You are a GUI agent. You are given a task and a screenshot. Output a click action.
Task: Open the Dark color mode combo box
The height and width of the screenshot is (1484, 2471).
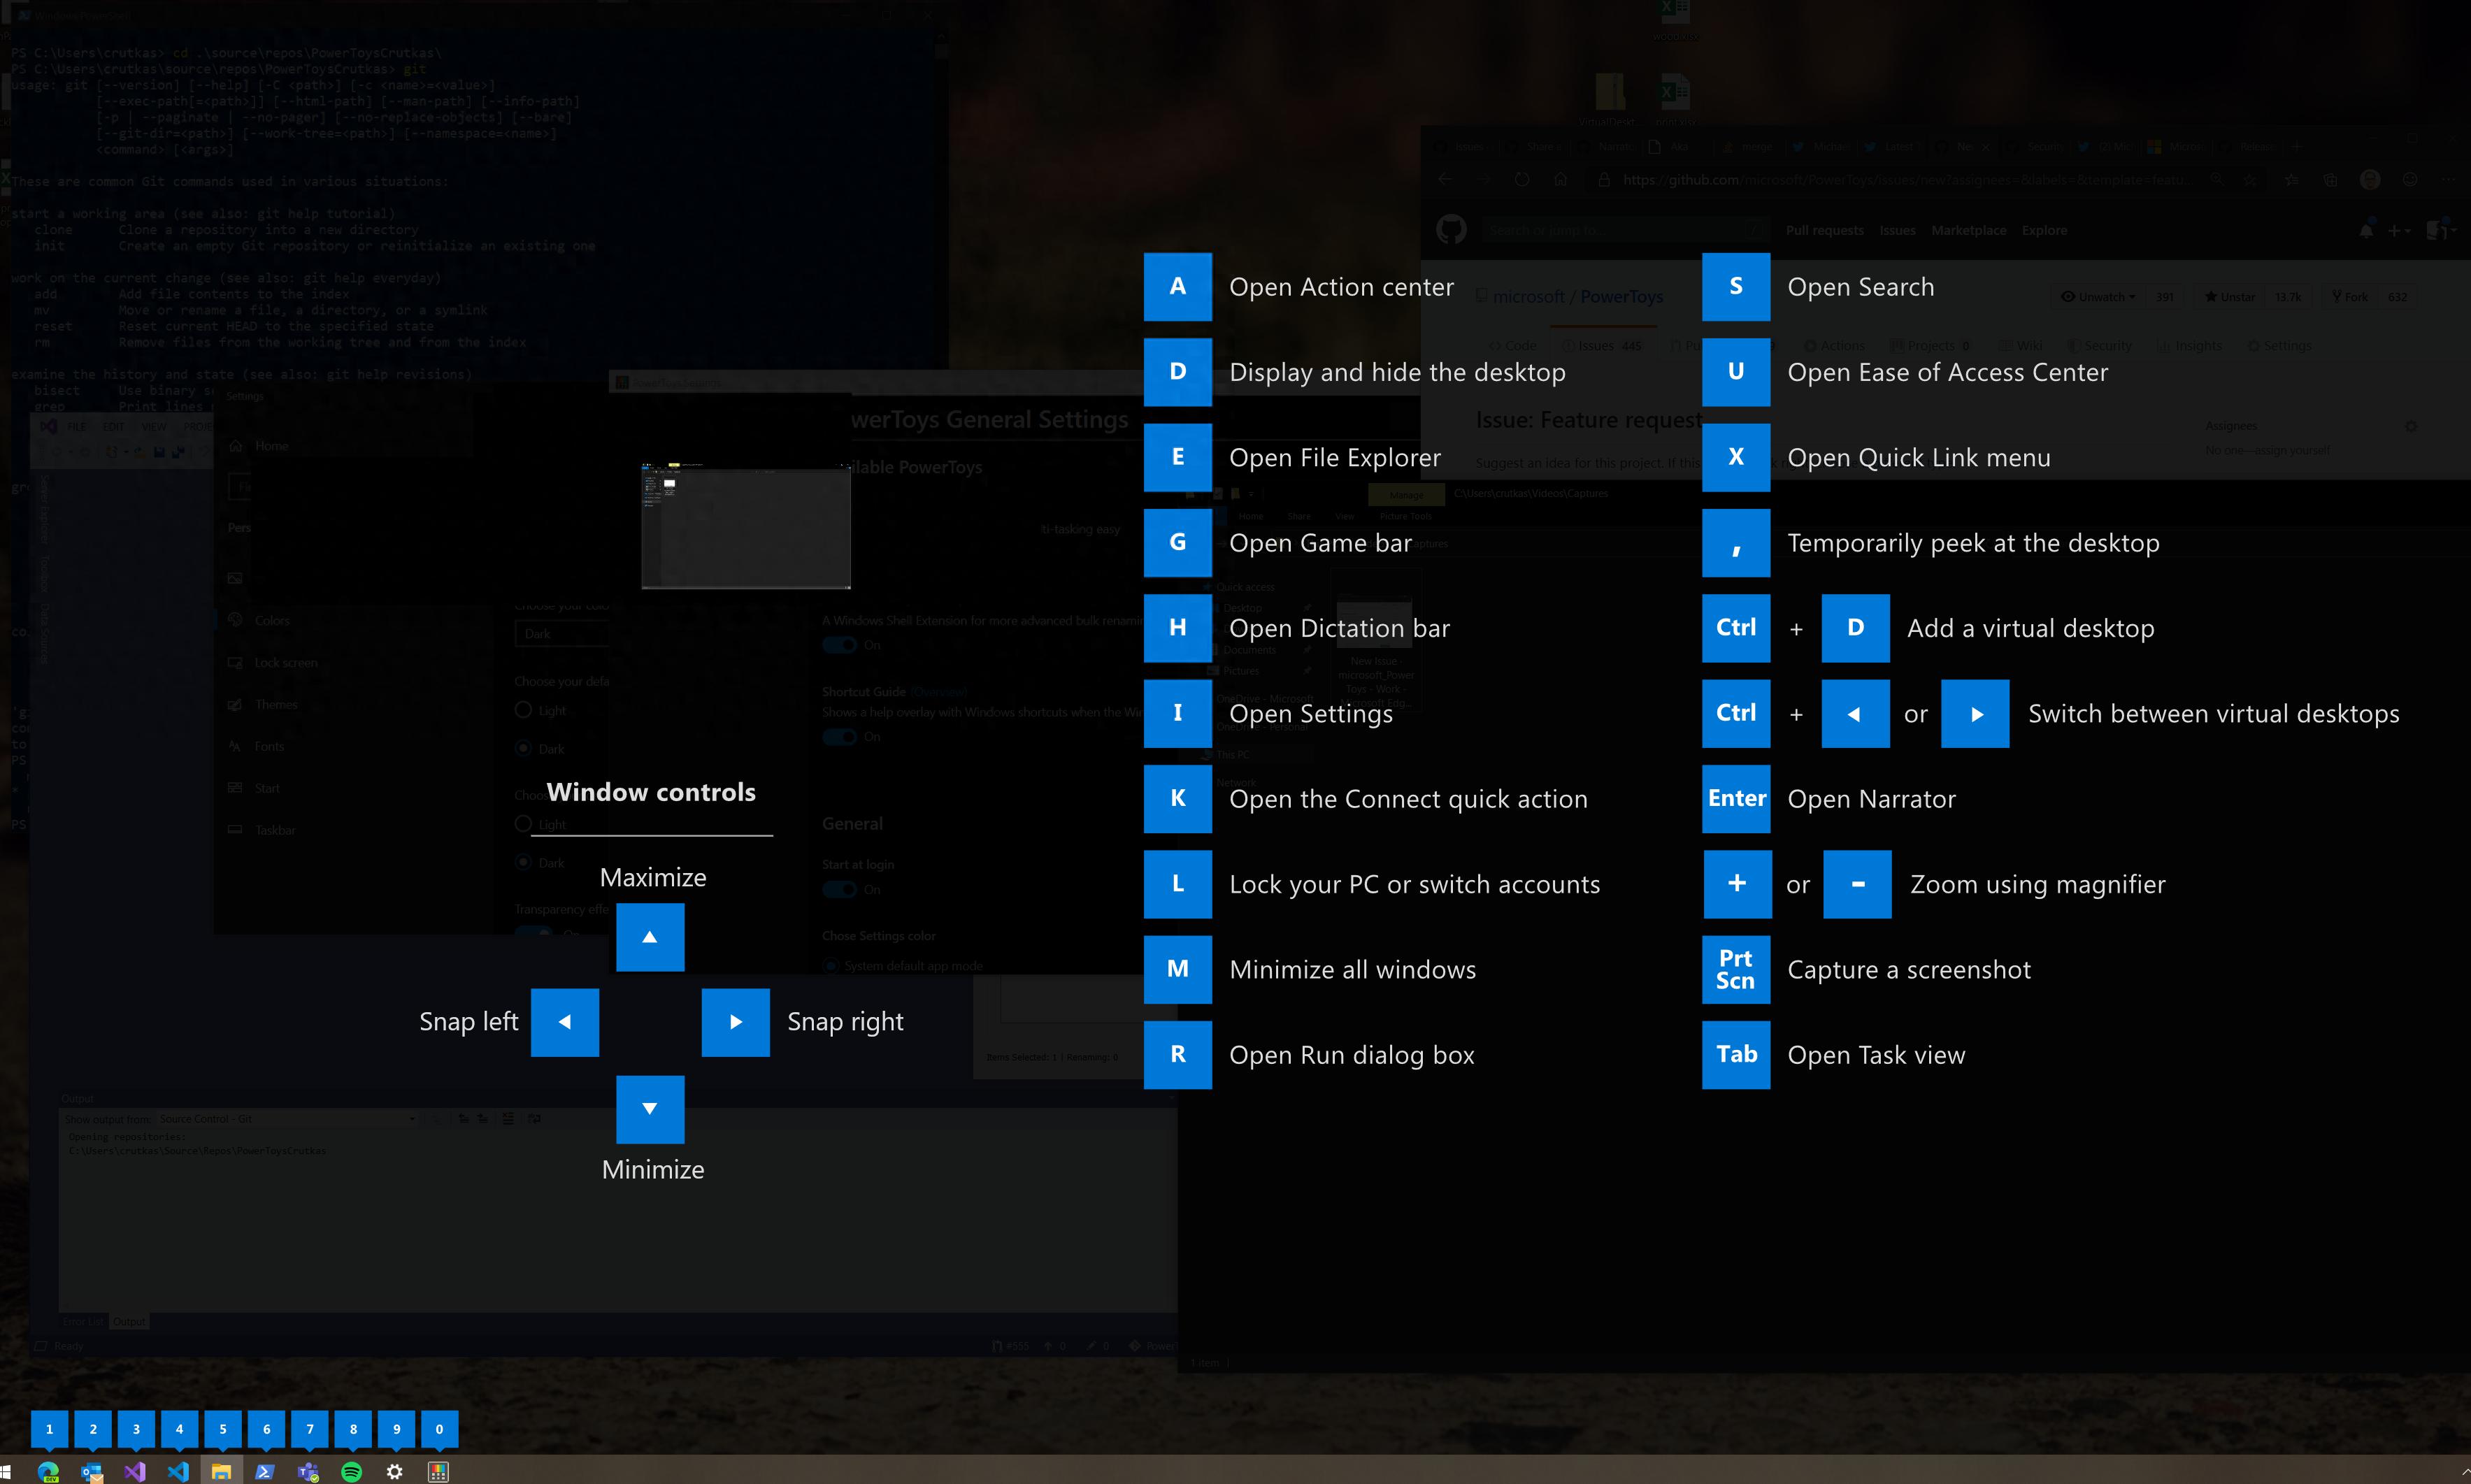click(562, 634)
